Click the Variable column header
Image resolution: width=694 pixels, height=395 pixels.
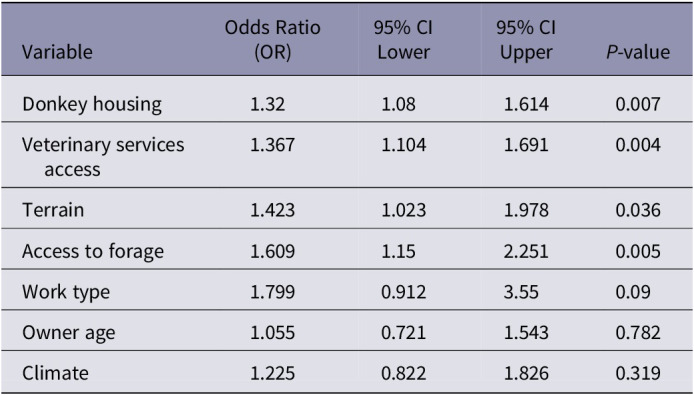(x=58, y=52)
